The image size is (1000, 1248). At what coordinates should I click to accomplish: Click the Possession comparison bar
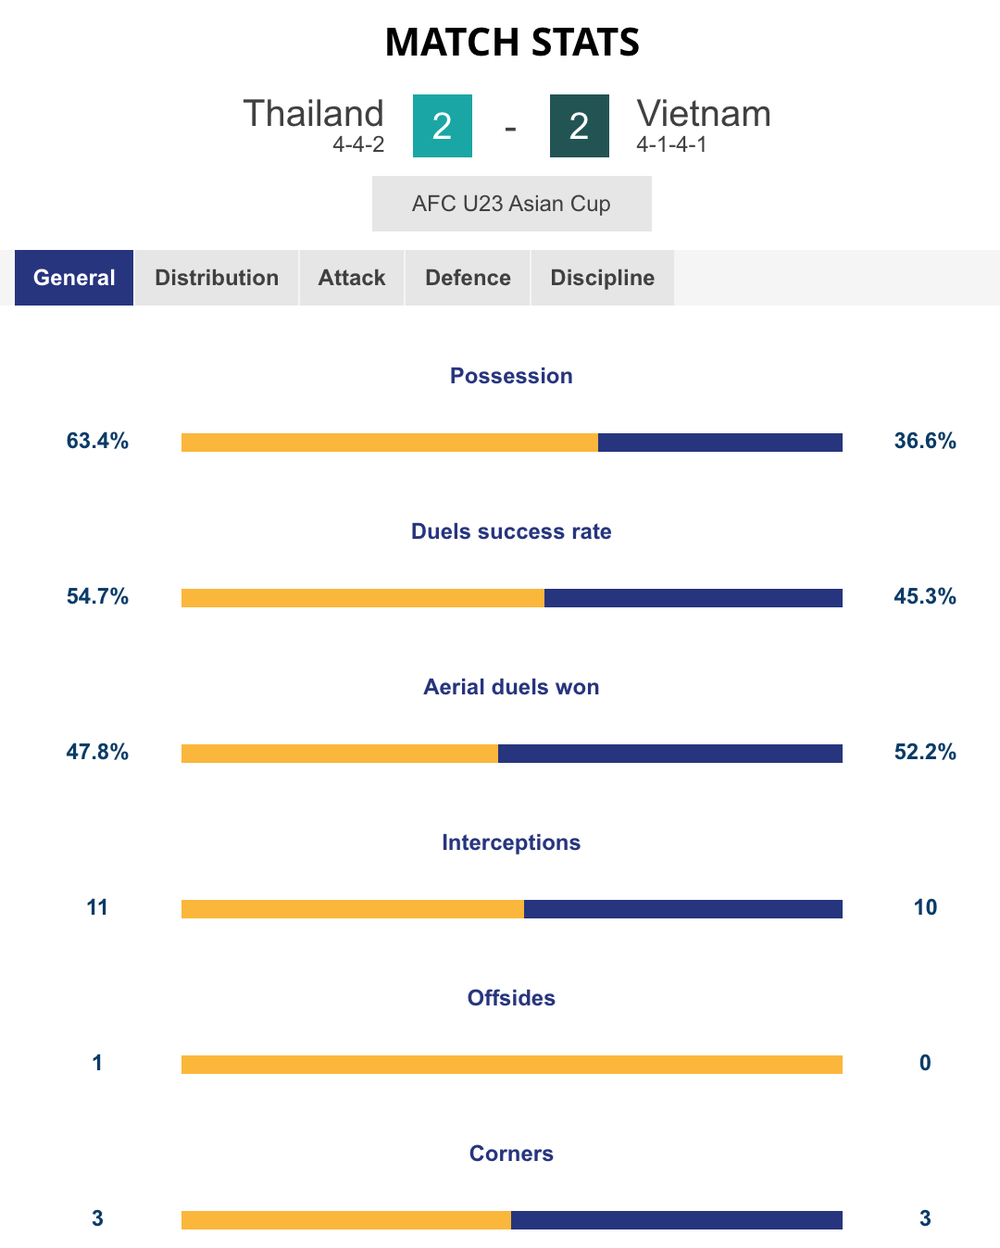pos(511,442)
